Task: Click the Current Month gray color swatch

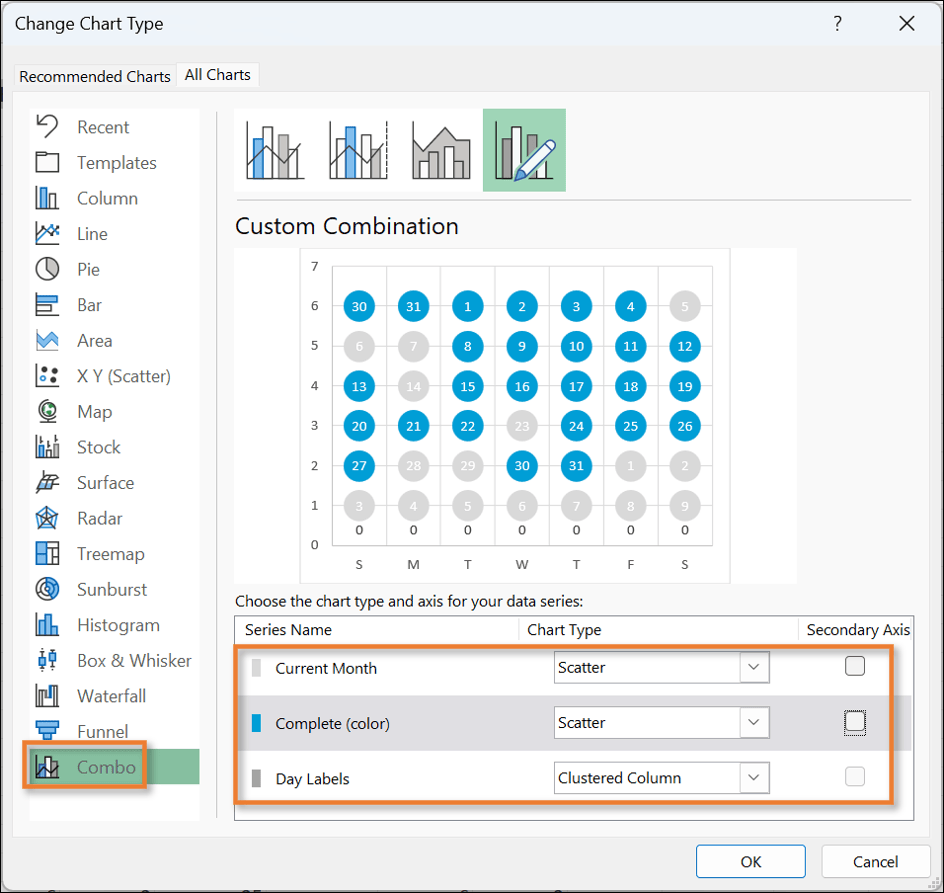Action: pos(256,668)
